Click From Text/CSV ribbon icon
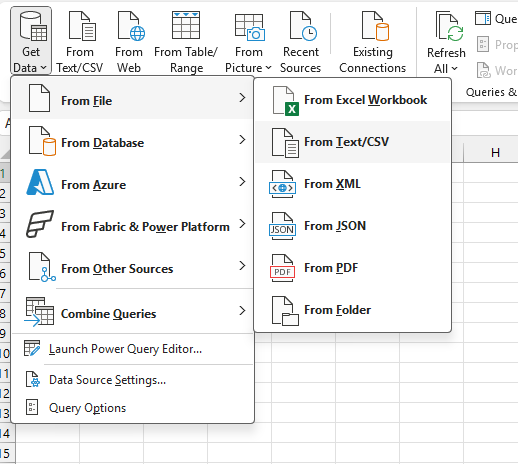Screen dimensions: 518x464 coord(82,26)
